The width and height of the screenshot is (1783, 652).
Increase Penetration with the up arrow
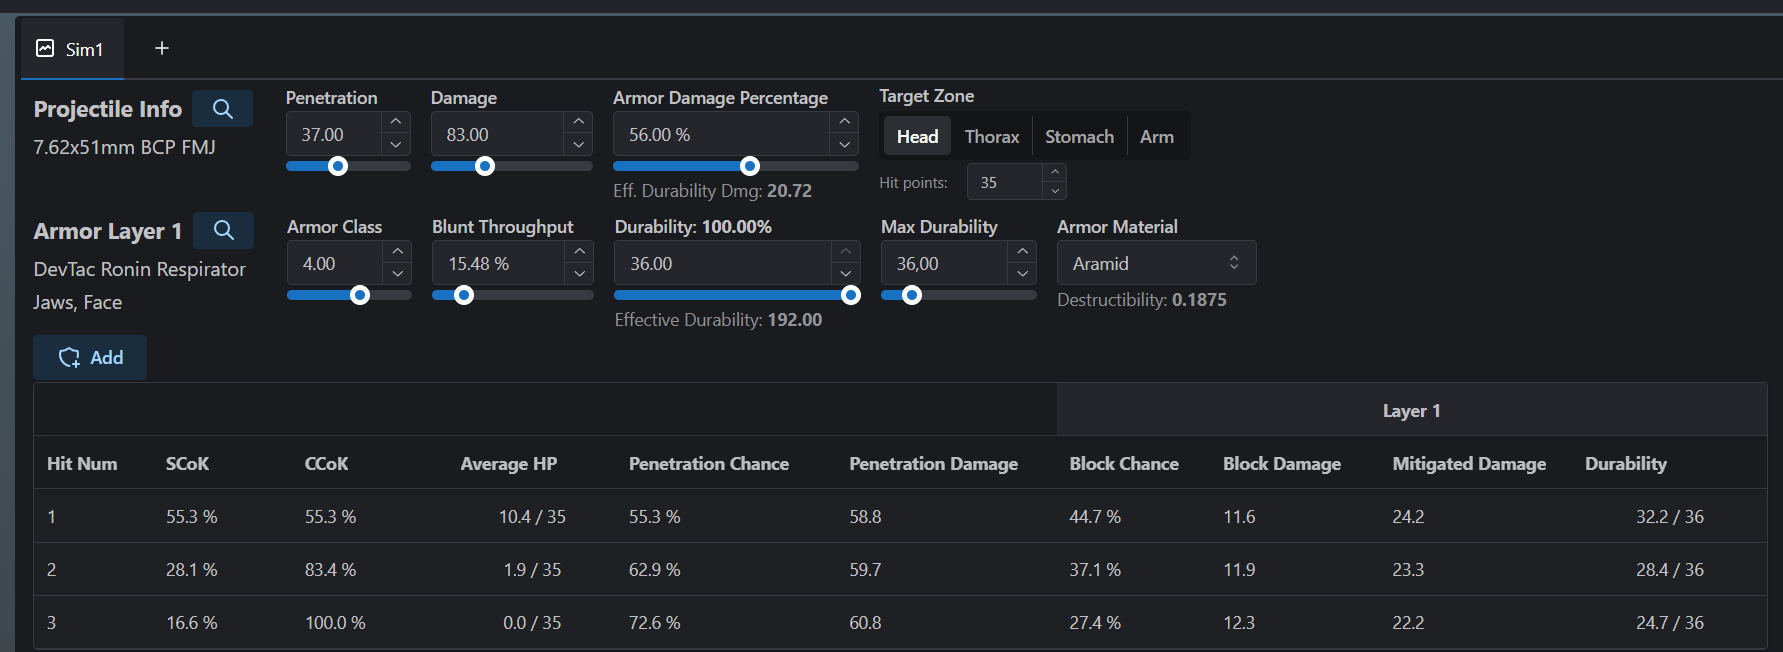(396, 122)
